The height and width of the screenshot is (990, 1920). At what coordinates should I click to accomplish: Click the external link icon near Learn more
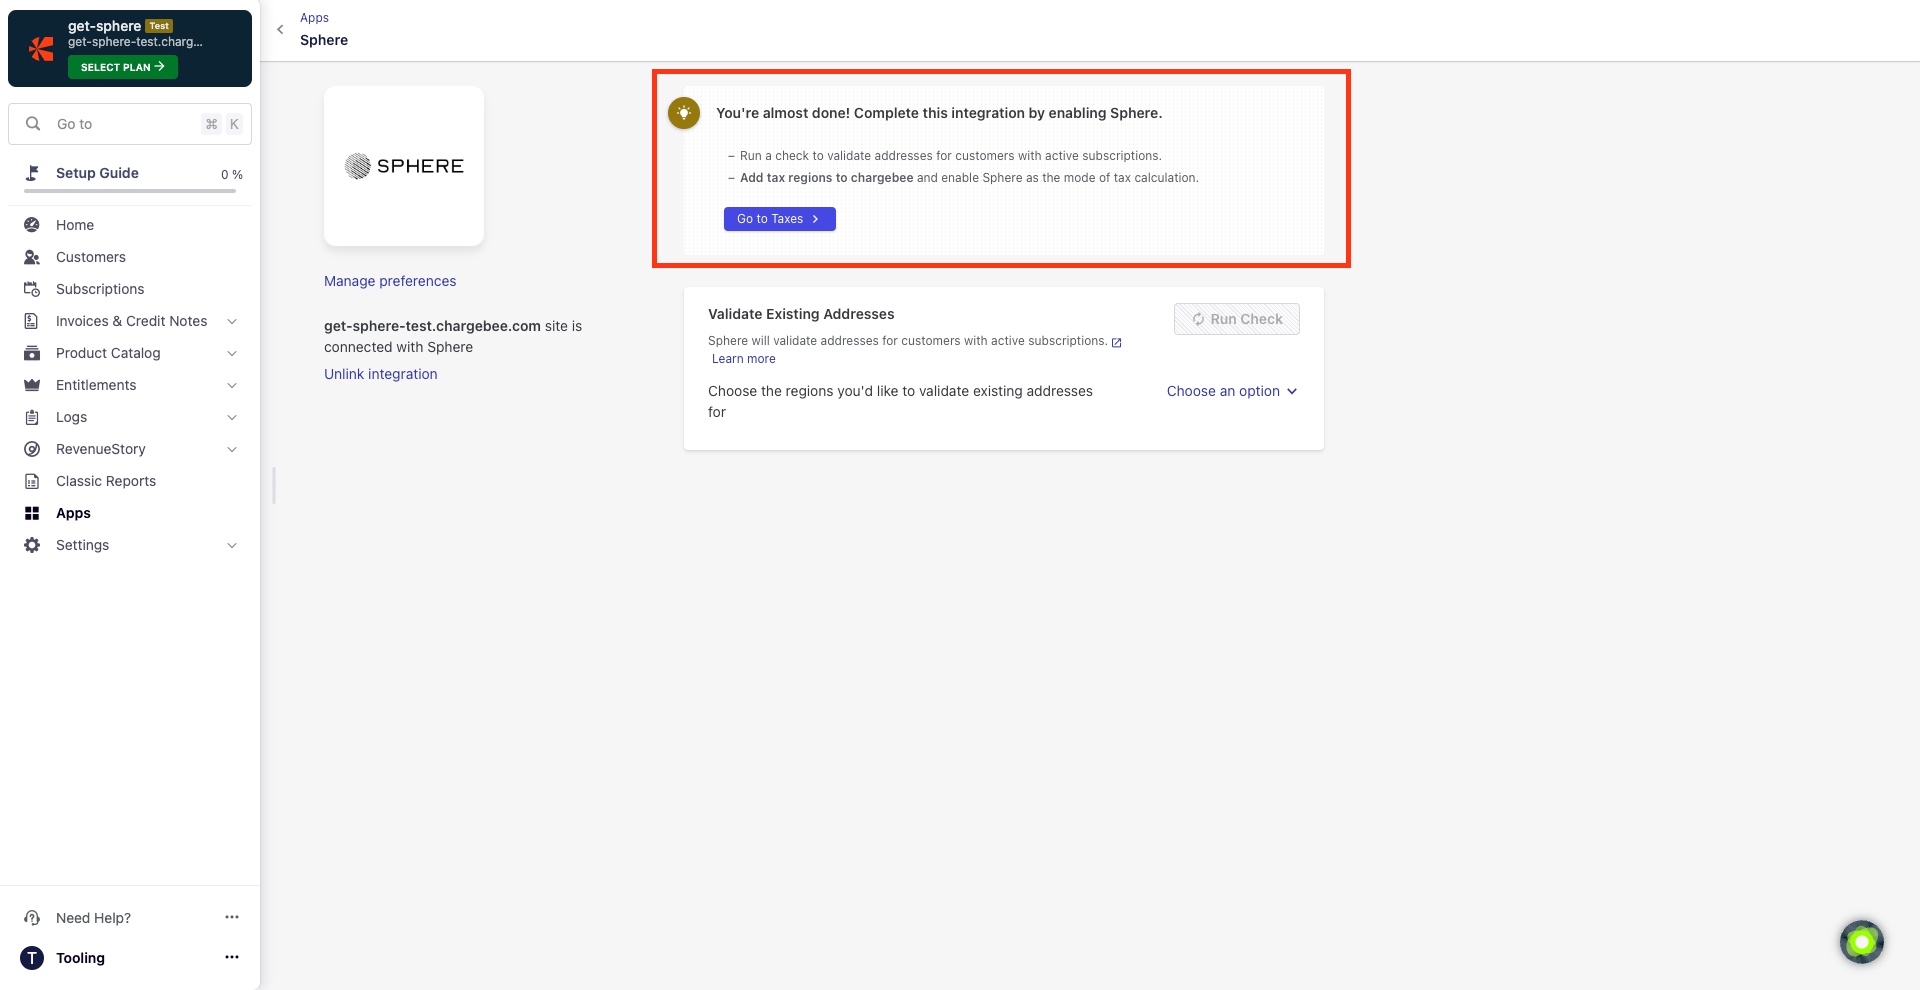[1117, 342]
